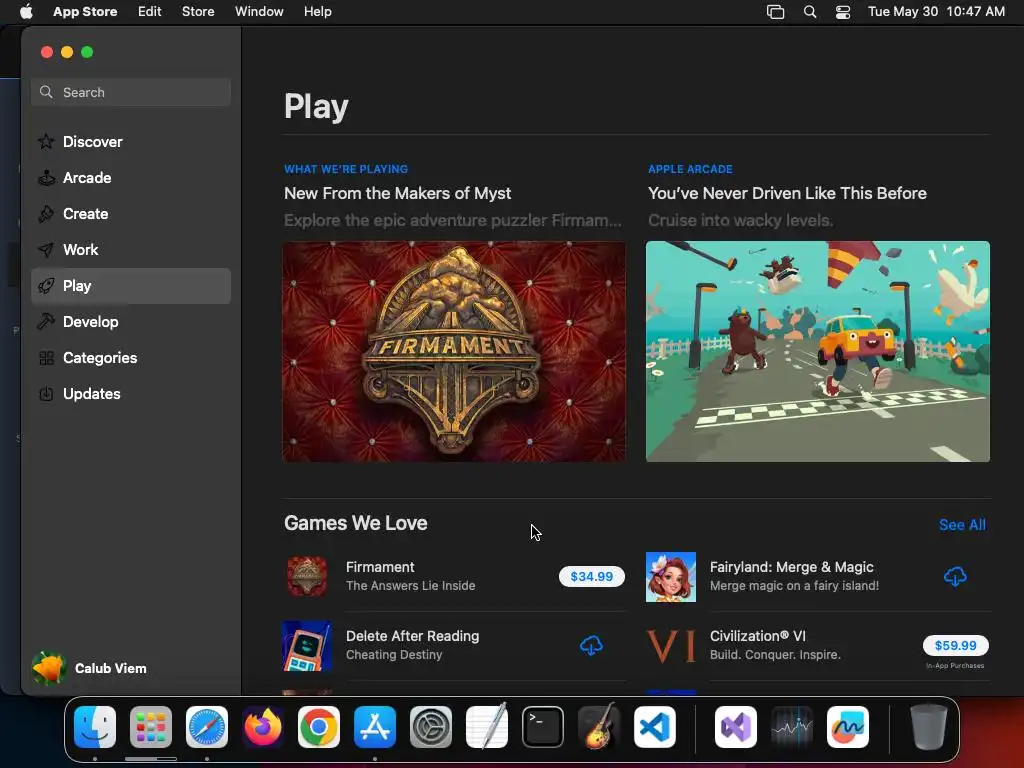The image size is (1024, 768).
Task: Open the Trash in the Dock
Action: (929, 727)
